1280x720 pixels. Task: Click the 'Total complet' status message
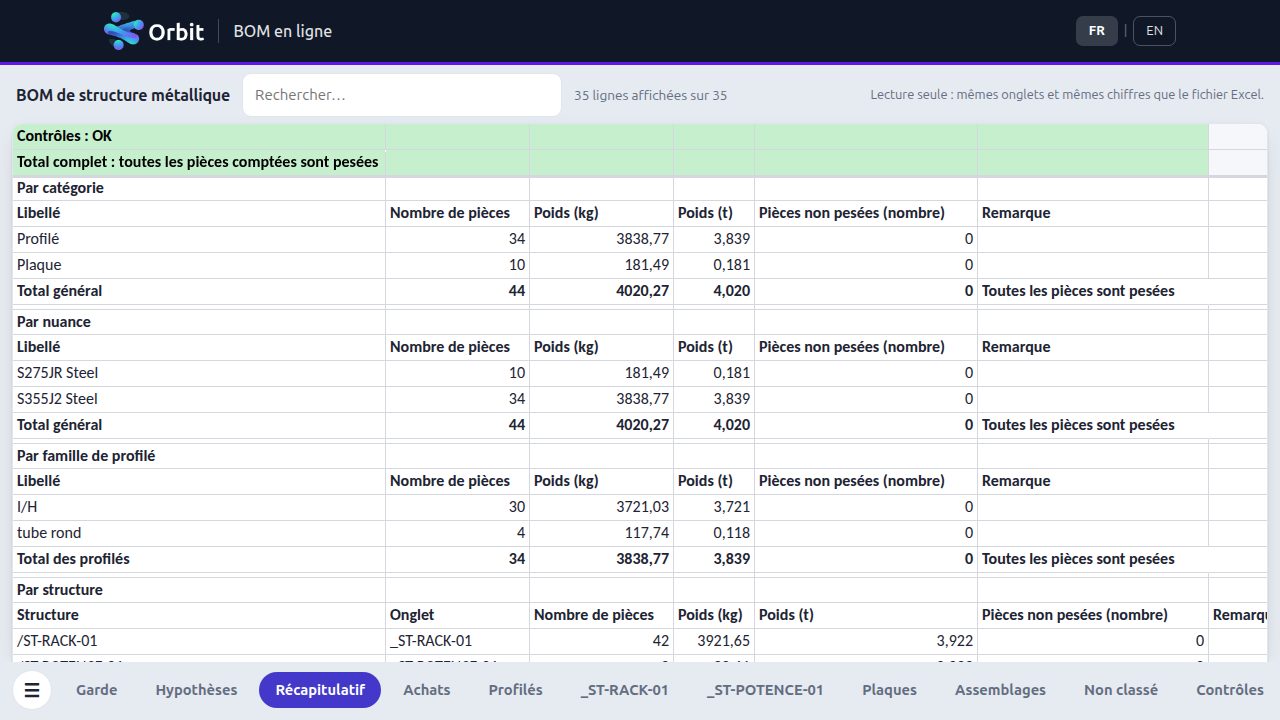pos(199,162)
